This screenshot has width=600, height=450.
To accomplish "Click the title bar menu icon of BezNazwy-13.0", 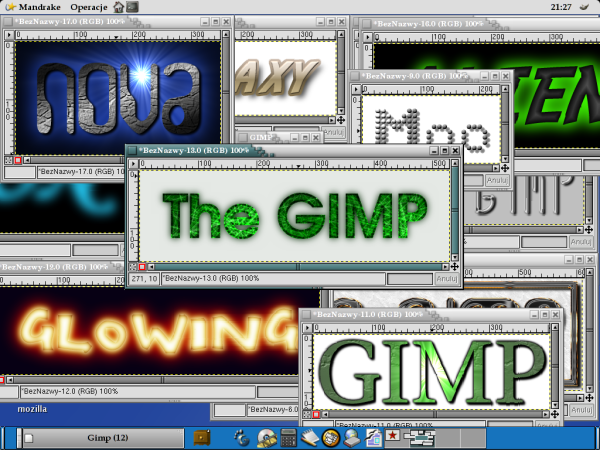I will (x=132, y=151).
